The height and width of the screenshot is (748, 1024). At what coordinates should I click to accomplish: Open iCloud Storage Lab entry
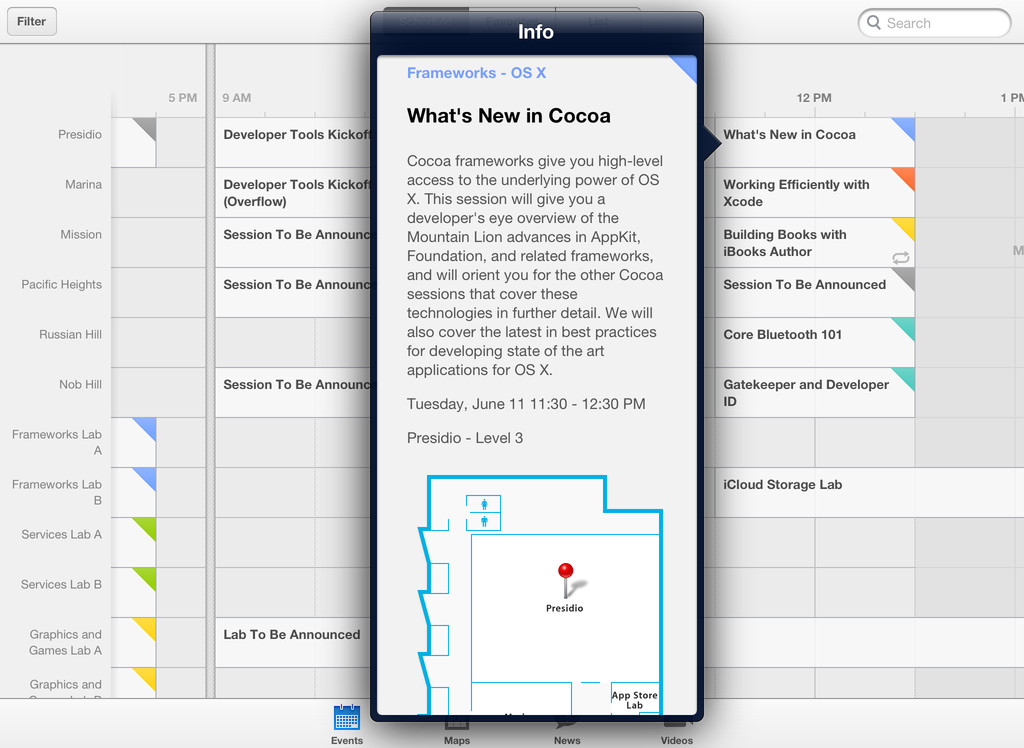pos(869,493)
